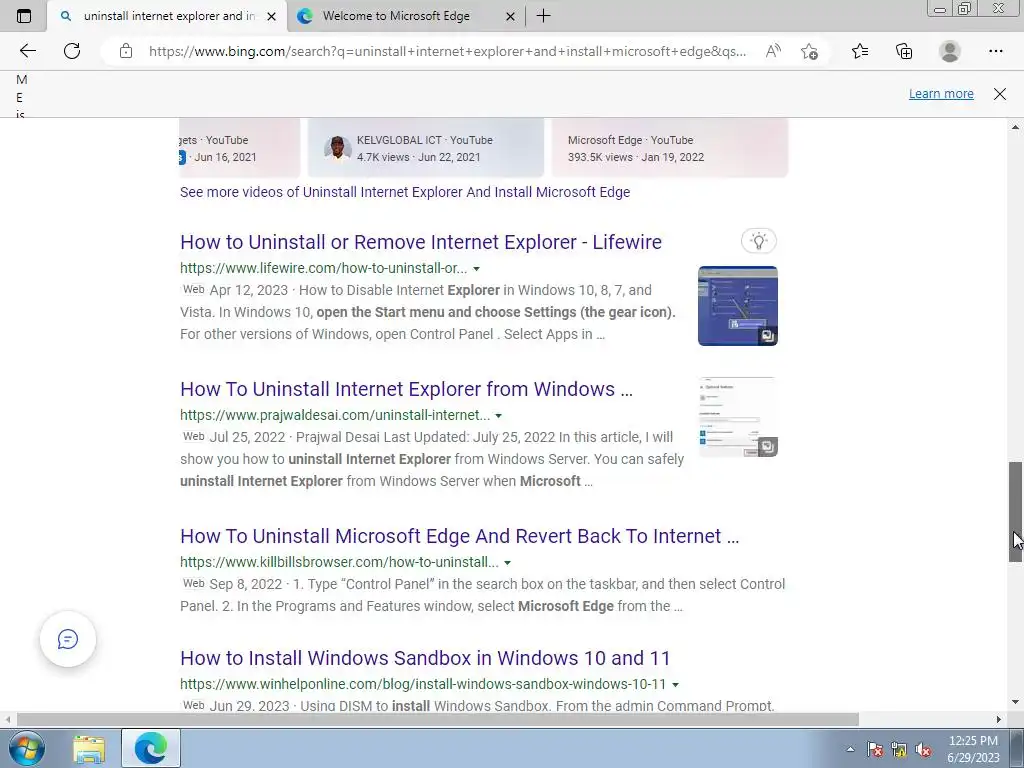The image size is (1024, 768).
Task: Reload the page with the Refresh icon
Action: click(72, 51)
